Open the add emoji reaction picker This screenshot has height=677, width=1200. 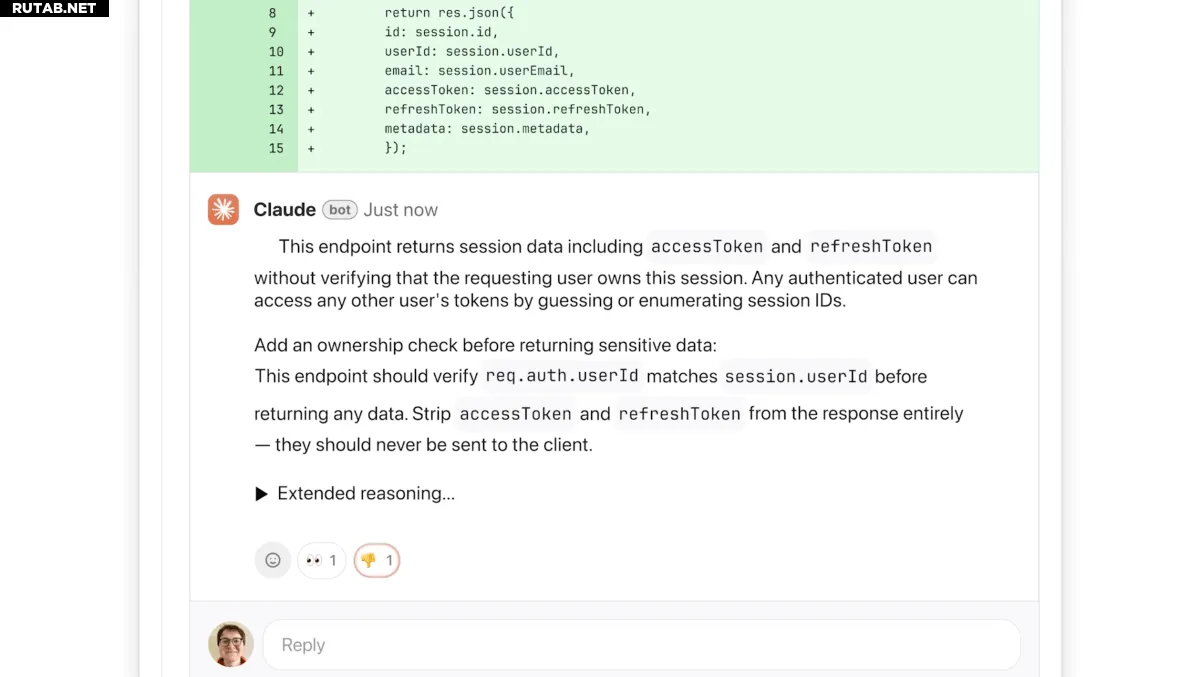[x=272, y=560]
